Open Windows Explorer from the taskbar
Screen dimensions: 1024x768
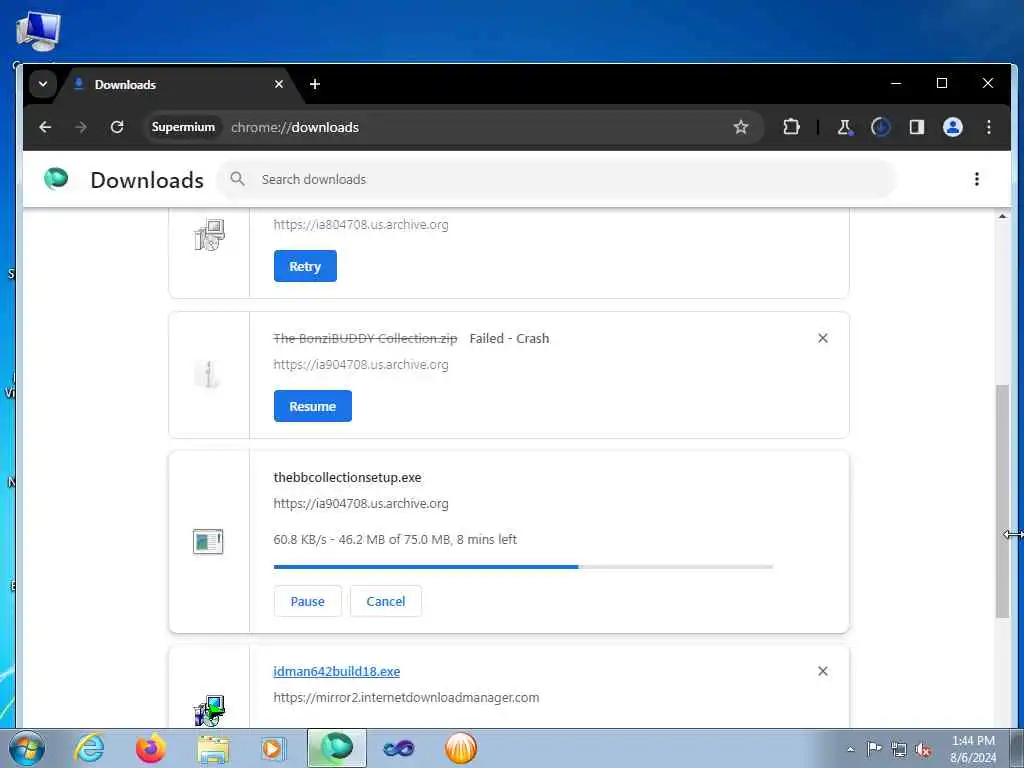click(213, 748)
